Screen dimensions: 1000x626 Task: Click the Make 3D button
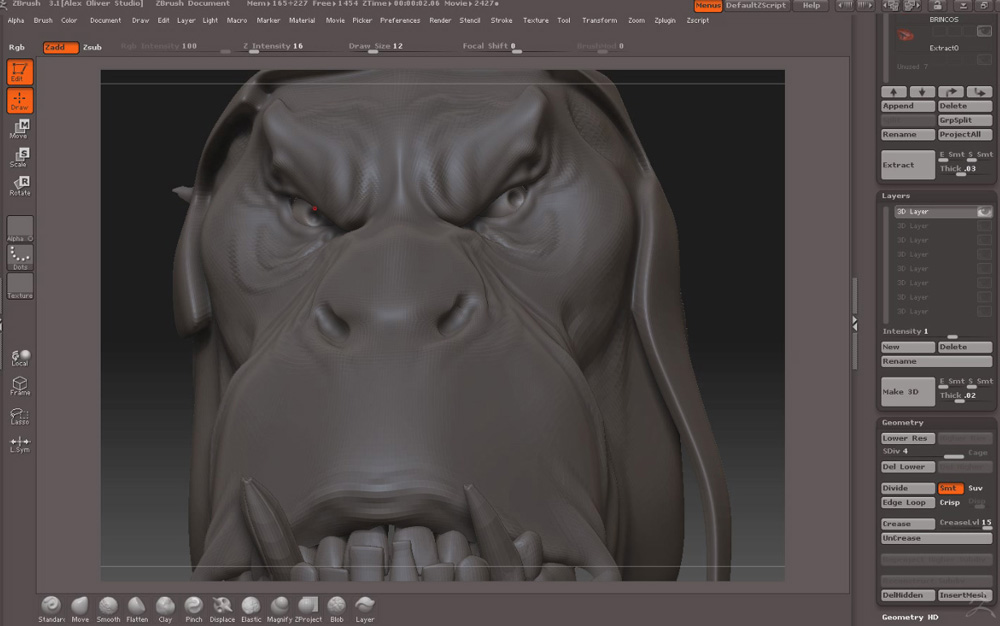(x=908, y=392)
